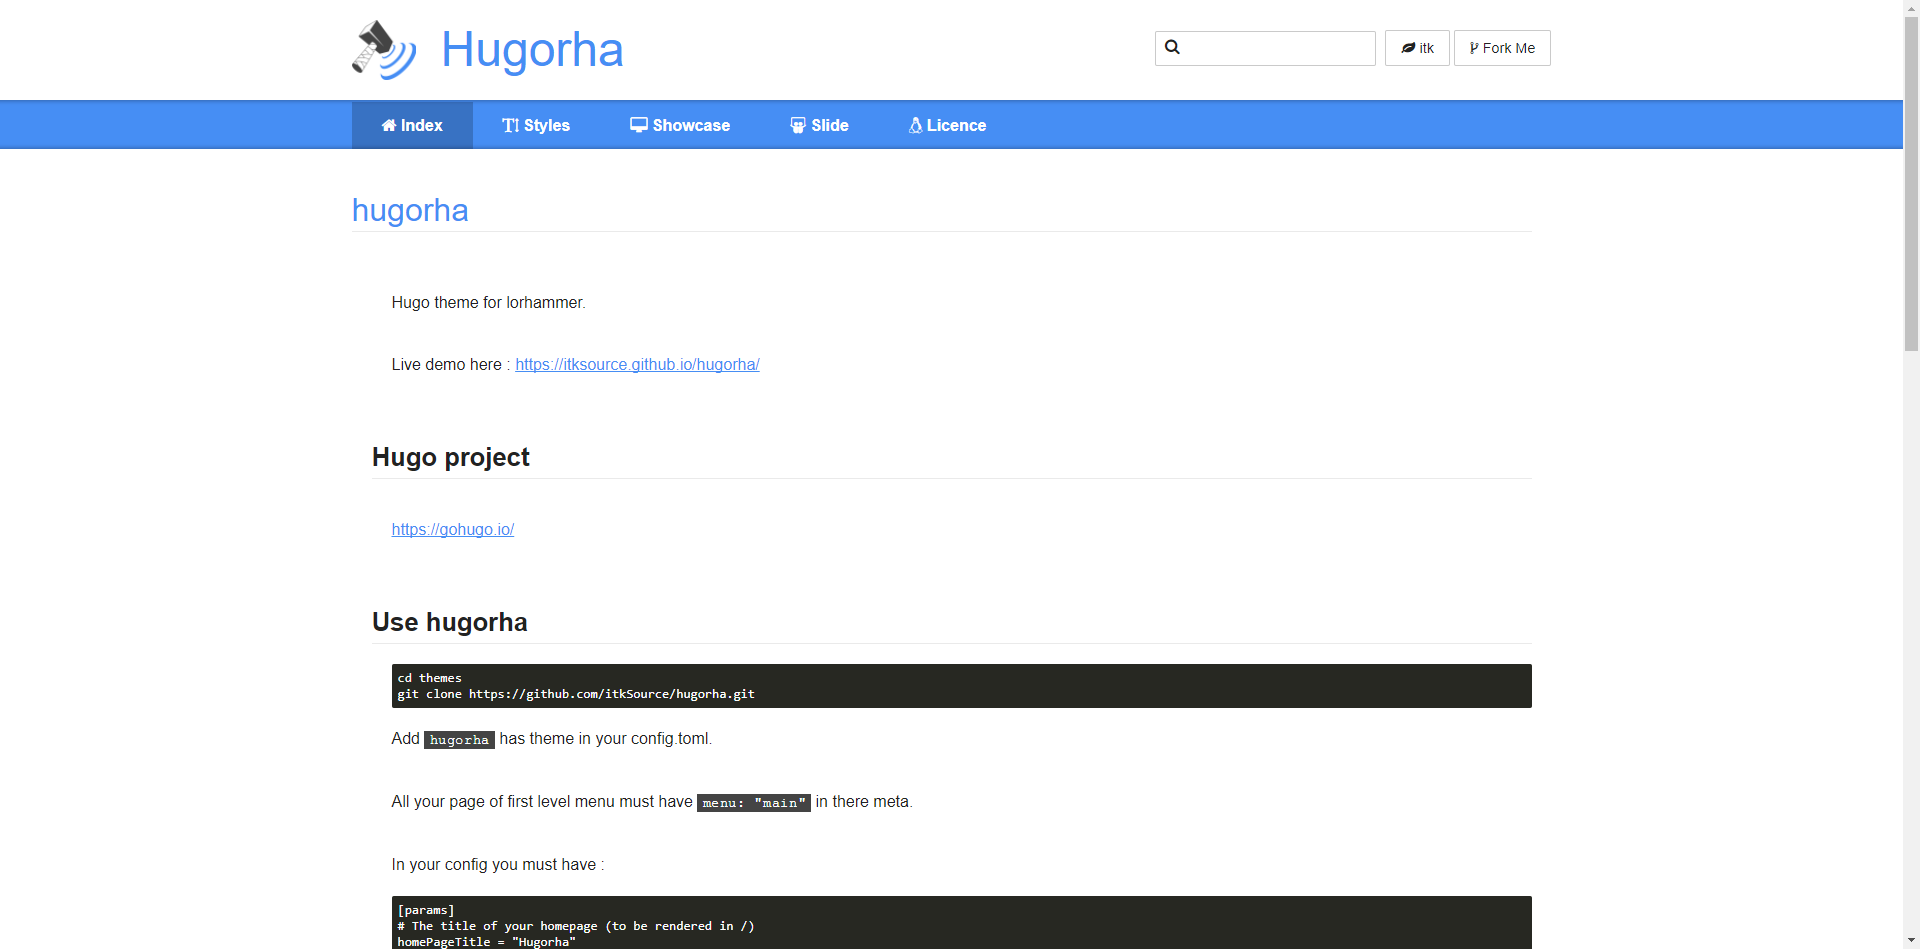Open the Styles menu item
Viewport: 1920px width, 949px height.
pyautogui.click(x=536, y=125)
